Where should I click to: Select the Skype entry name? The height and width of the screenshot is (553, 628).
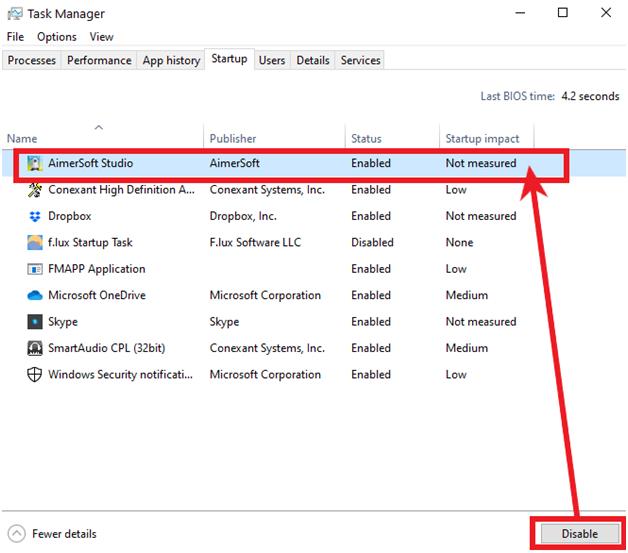coord(63,322)
